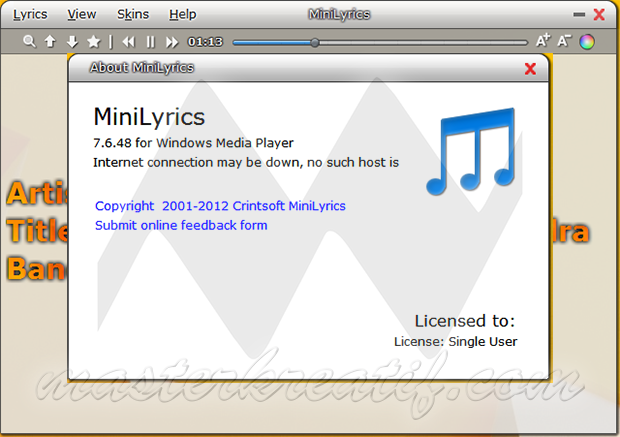Open the color wheel theme picker
This screenshot has height=437, width=620.
587,42
